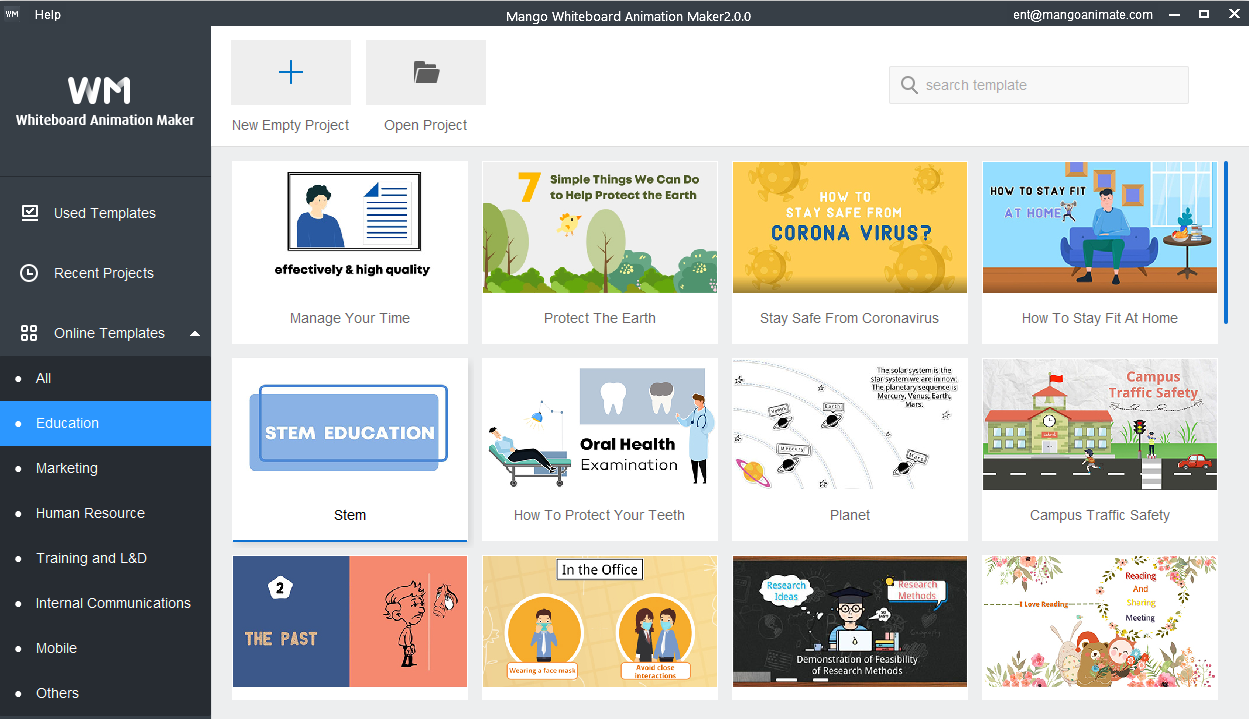Click the New Empty Project plus icon
The height and width of the screenshot is (719, 1249).
pos(291,72)
